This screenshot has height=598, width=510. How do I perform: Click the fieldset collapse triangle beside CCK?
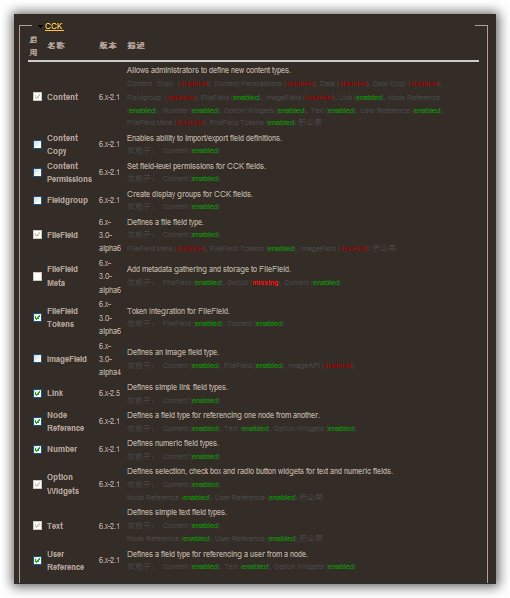click(40, 27)
